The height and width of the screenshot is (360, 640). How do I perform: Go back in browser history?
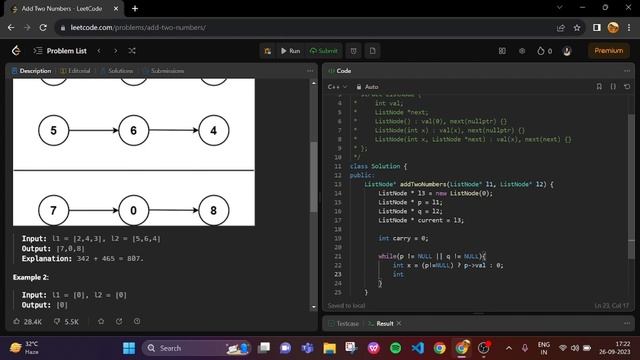pyautogui.click(x=11, y=28)
